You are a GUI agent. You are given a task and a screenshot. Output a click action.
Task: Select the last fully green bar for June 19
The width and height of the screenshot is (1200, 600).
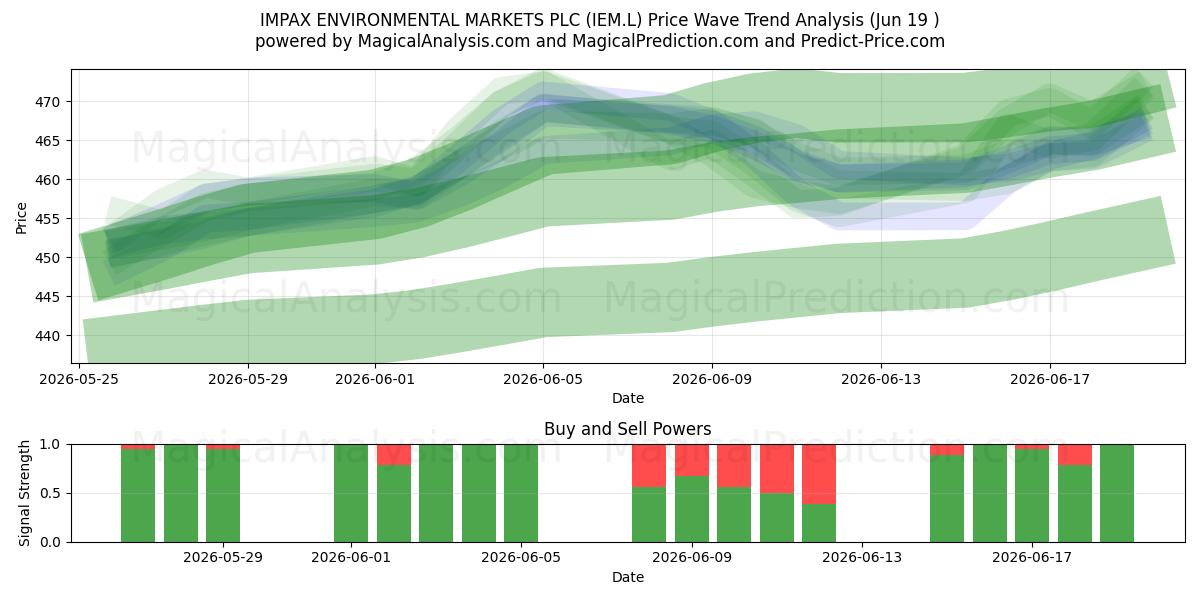[1117, 493]
